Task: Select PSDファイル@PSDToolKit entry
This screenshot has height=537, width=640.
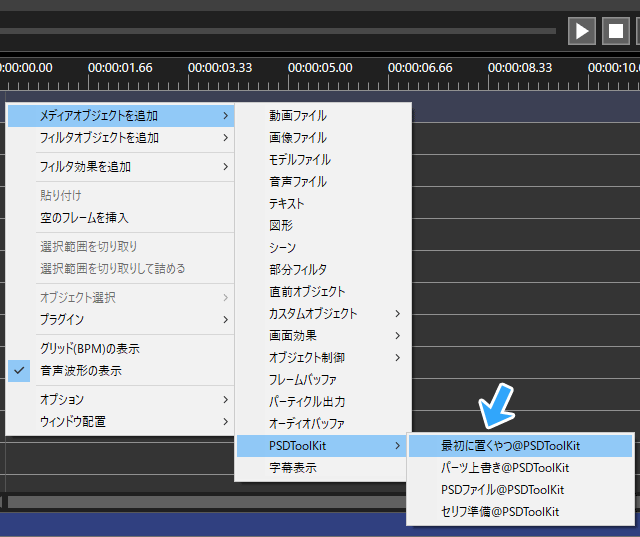Action: [502, 490]
